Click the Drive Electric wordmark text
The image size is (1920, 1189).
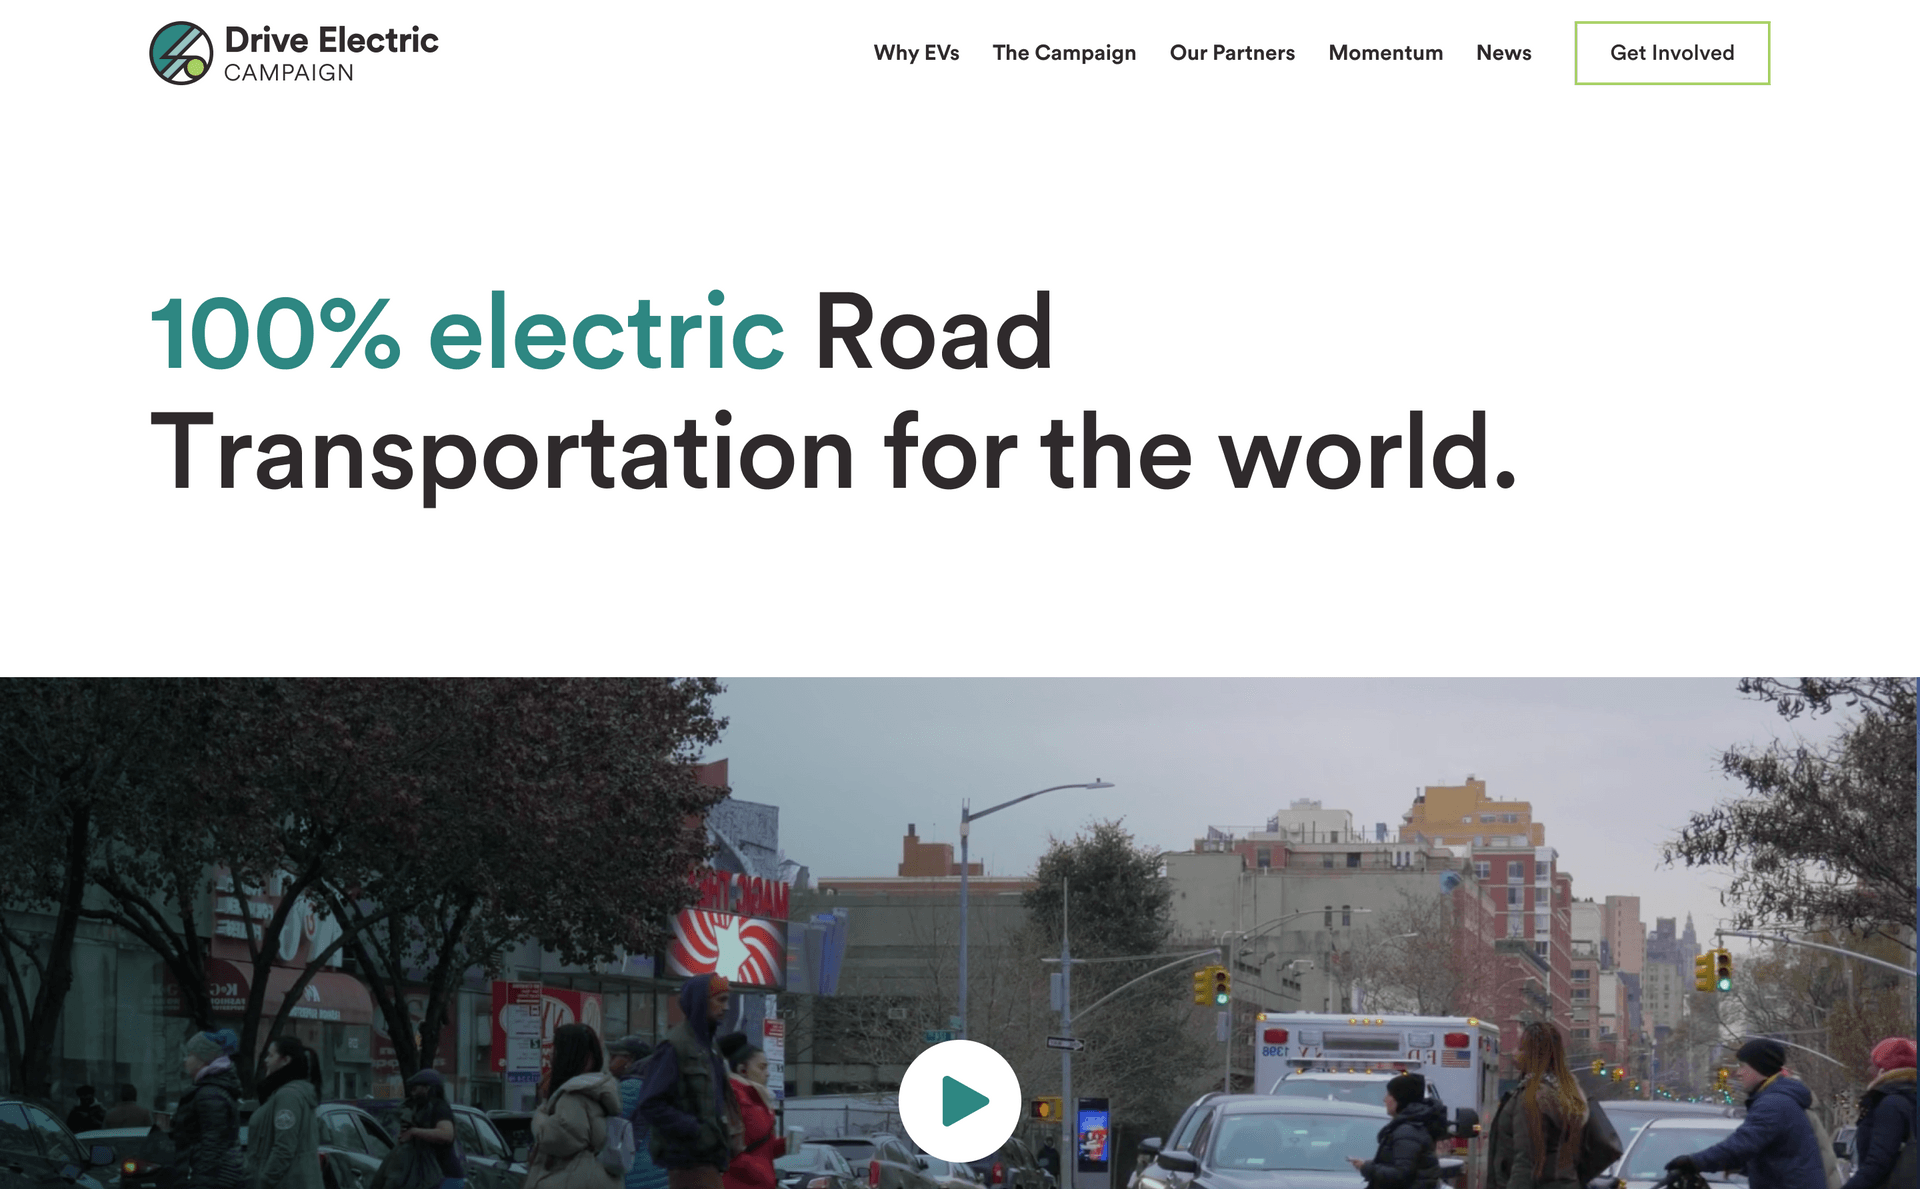pos(331,40)
